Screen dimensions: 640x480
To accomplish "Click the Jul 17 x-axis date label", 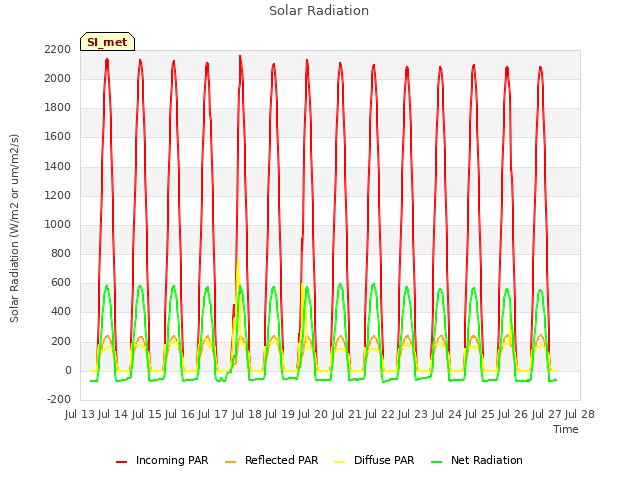I will click(x=213, y=414).
